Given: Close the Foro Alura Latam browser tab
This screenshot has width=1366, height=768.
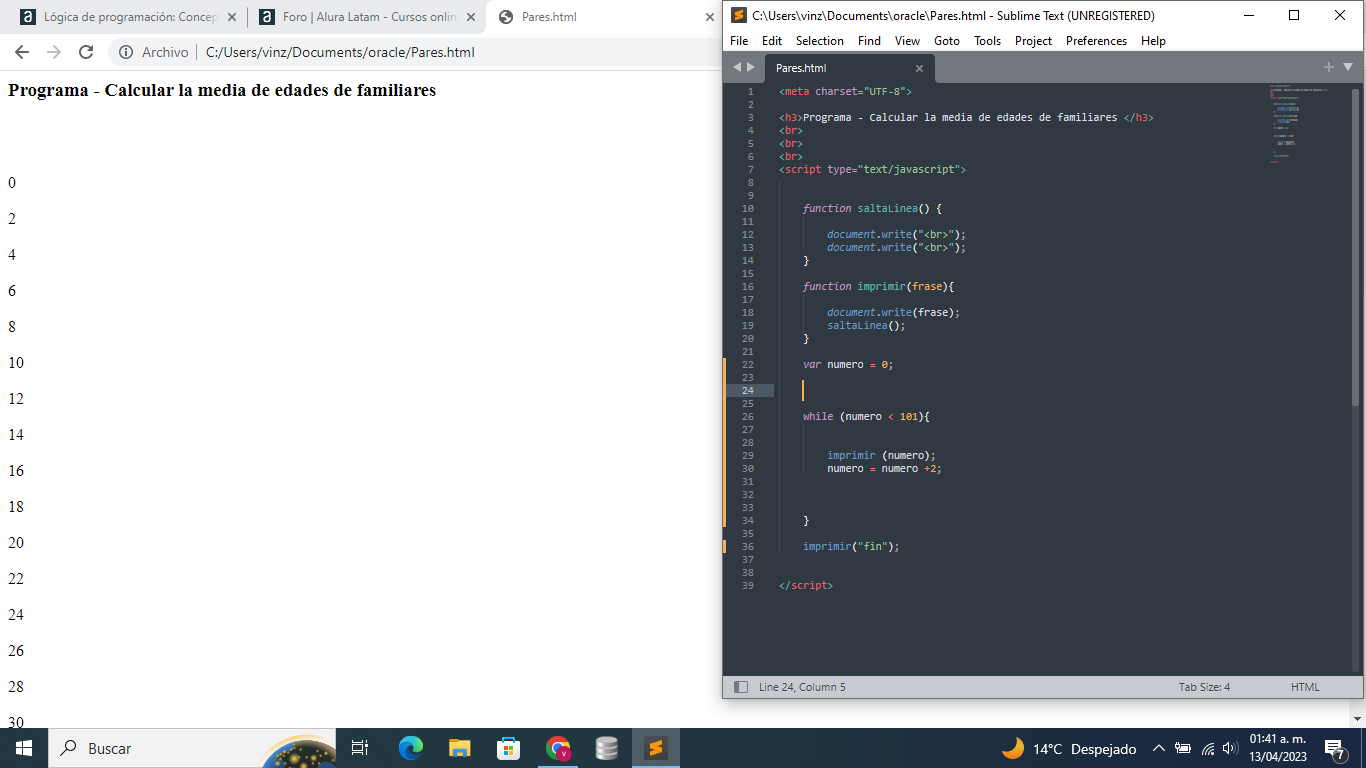Looking at the screenshot, I should pos(471,17).
